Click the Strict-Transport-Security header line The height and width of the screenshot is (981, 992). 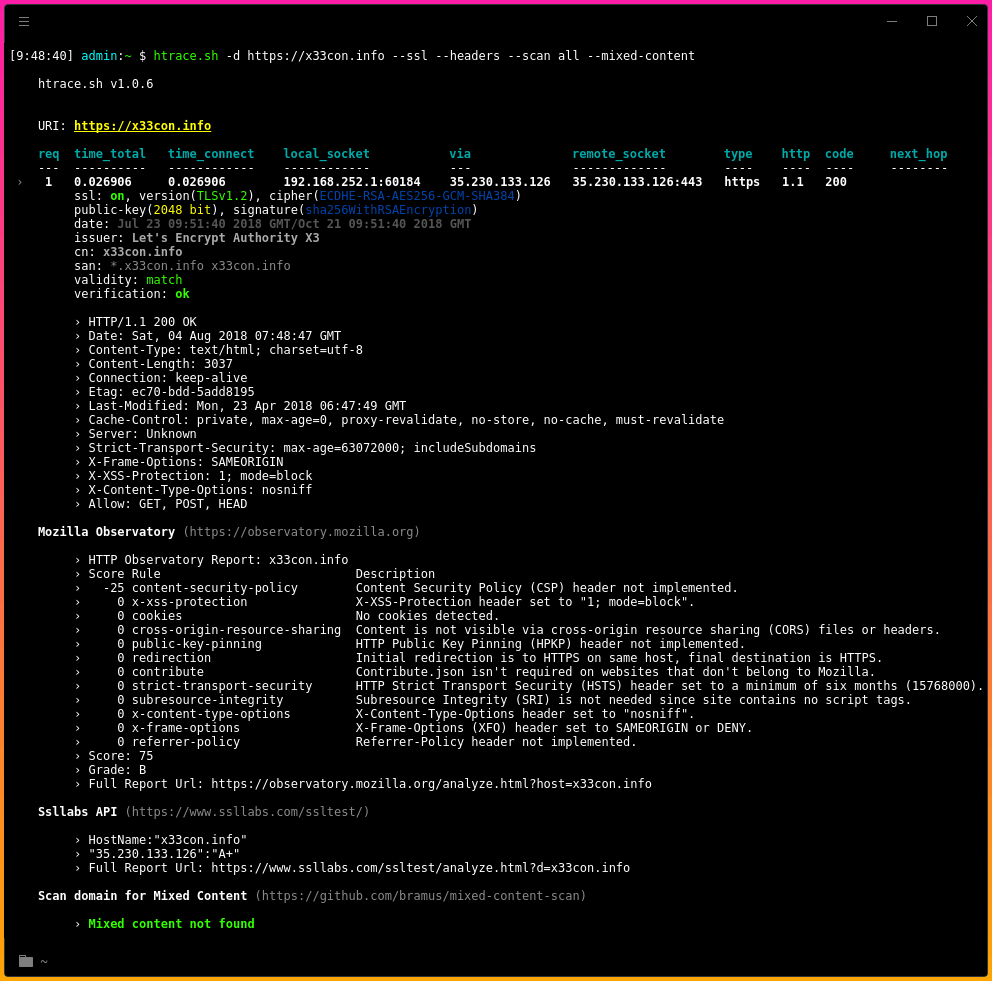(312, 448)
